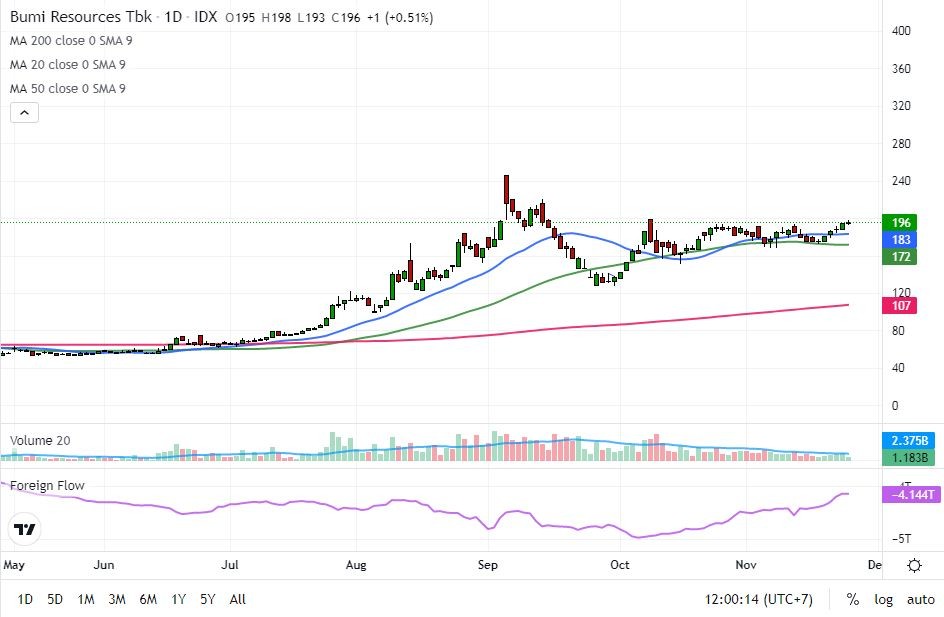The image size is (944, 617).
Task: Select the 3M time range
Action: [117, 599]
